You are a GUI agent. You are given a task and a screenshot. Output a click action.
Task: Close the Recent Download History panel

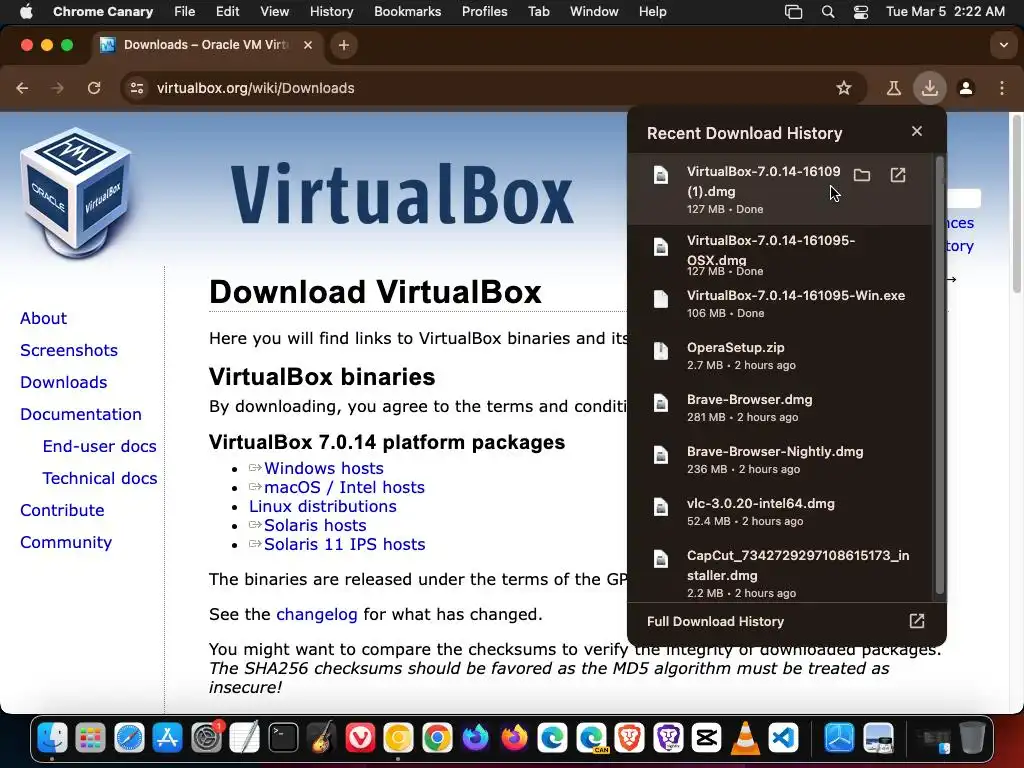click(x=917, y=131)
